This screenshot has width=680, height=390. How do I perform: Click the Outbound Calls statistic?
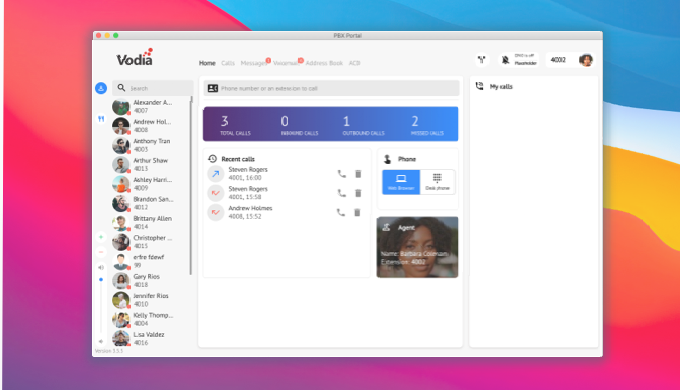pos(363,125)
